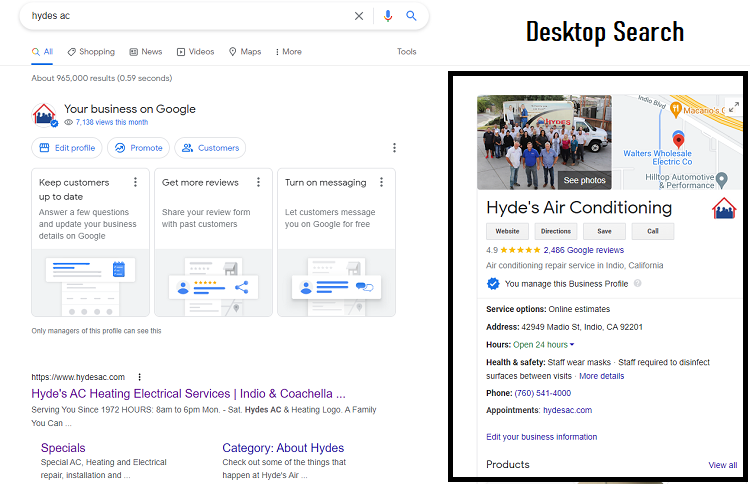Click the red location pin on the map
This screenshot has height=484, width=750.
click(x=678, y=141)
